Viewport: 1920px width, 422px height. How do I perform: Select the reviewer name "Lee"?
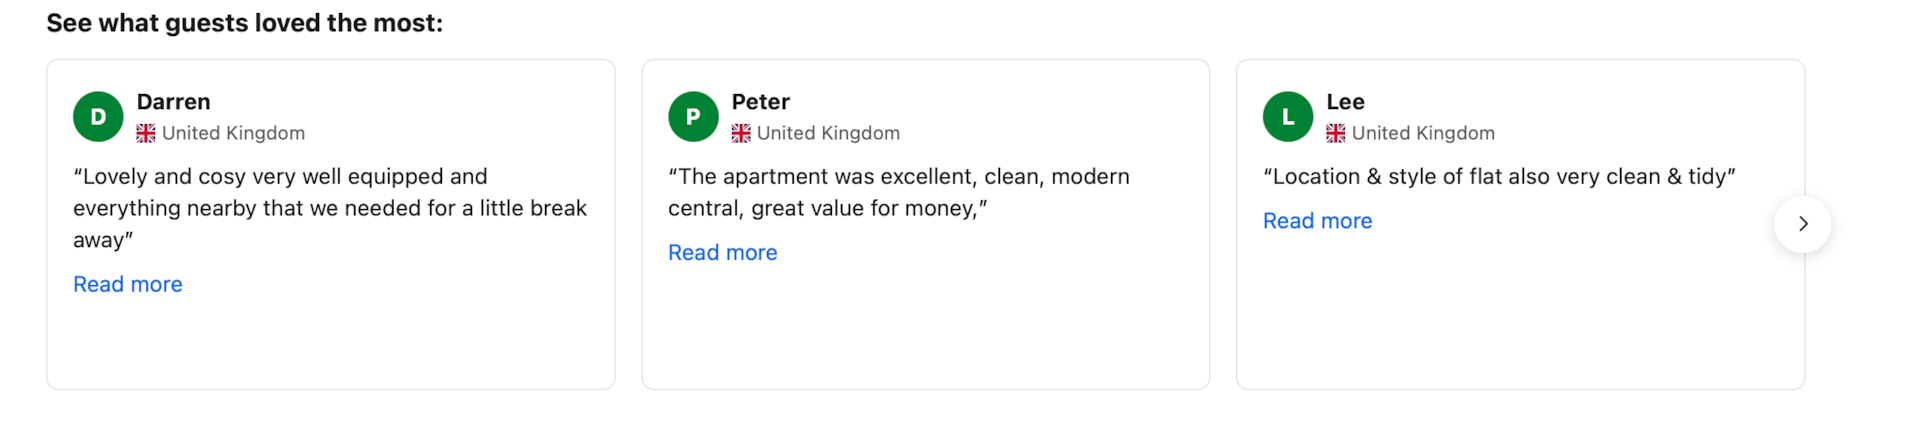1345,102
